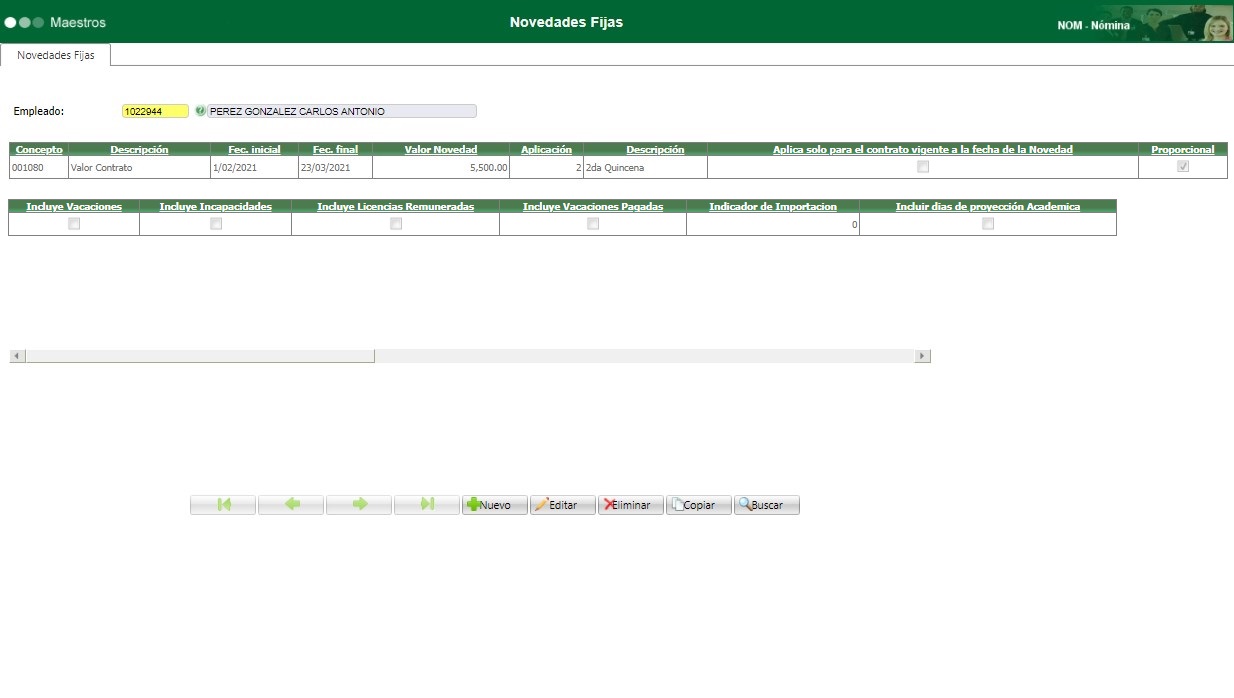Click the Valor Contrato description cell
Viewport: 1234px width, 698px height.
coord(139,168)
